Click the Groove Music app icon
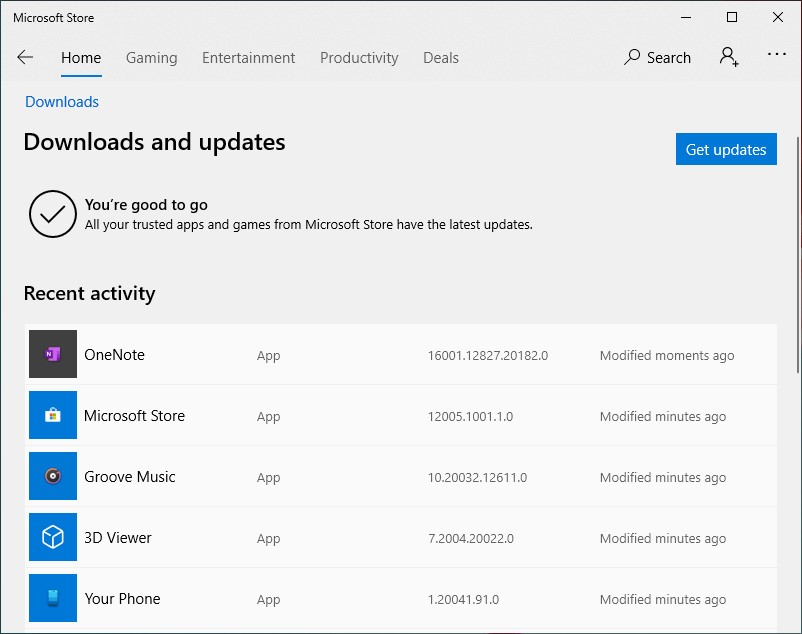802x634 pixels. click(53, 477)
